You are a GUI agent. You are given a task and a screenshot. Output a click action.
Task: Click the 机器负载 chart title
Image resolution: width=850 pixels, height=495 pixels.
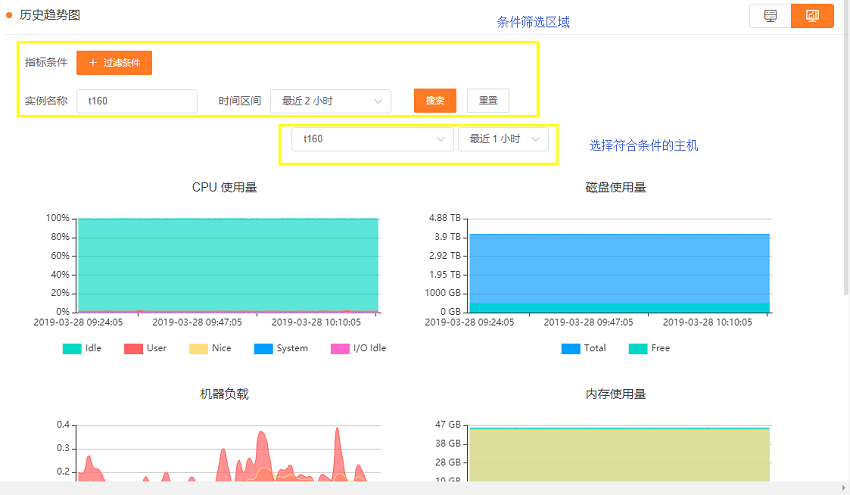(x=224, y=394)
